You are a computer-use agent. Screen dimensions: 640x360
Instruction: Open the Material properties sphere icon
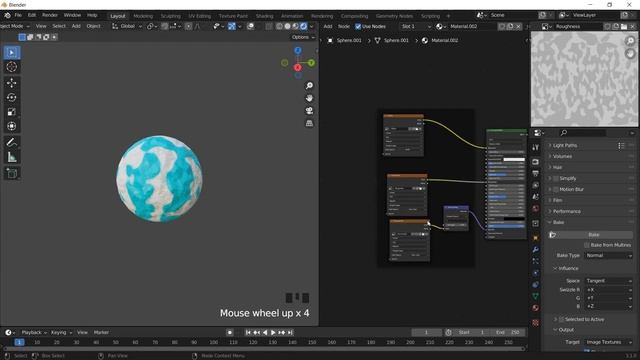tap(536, 308)
